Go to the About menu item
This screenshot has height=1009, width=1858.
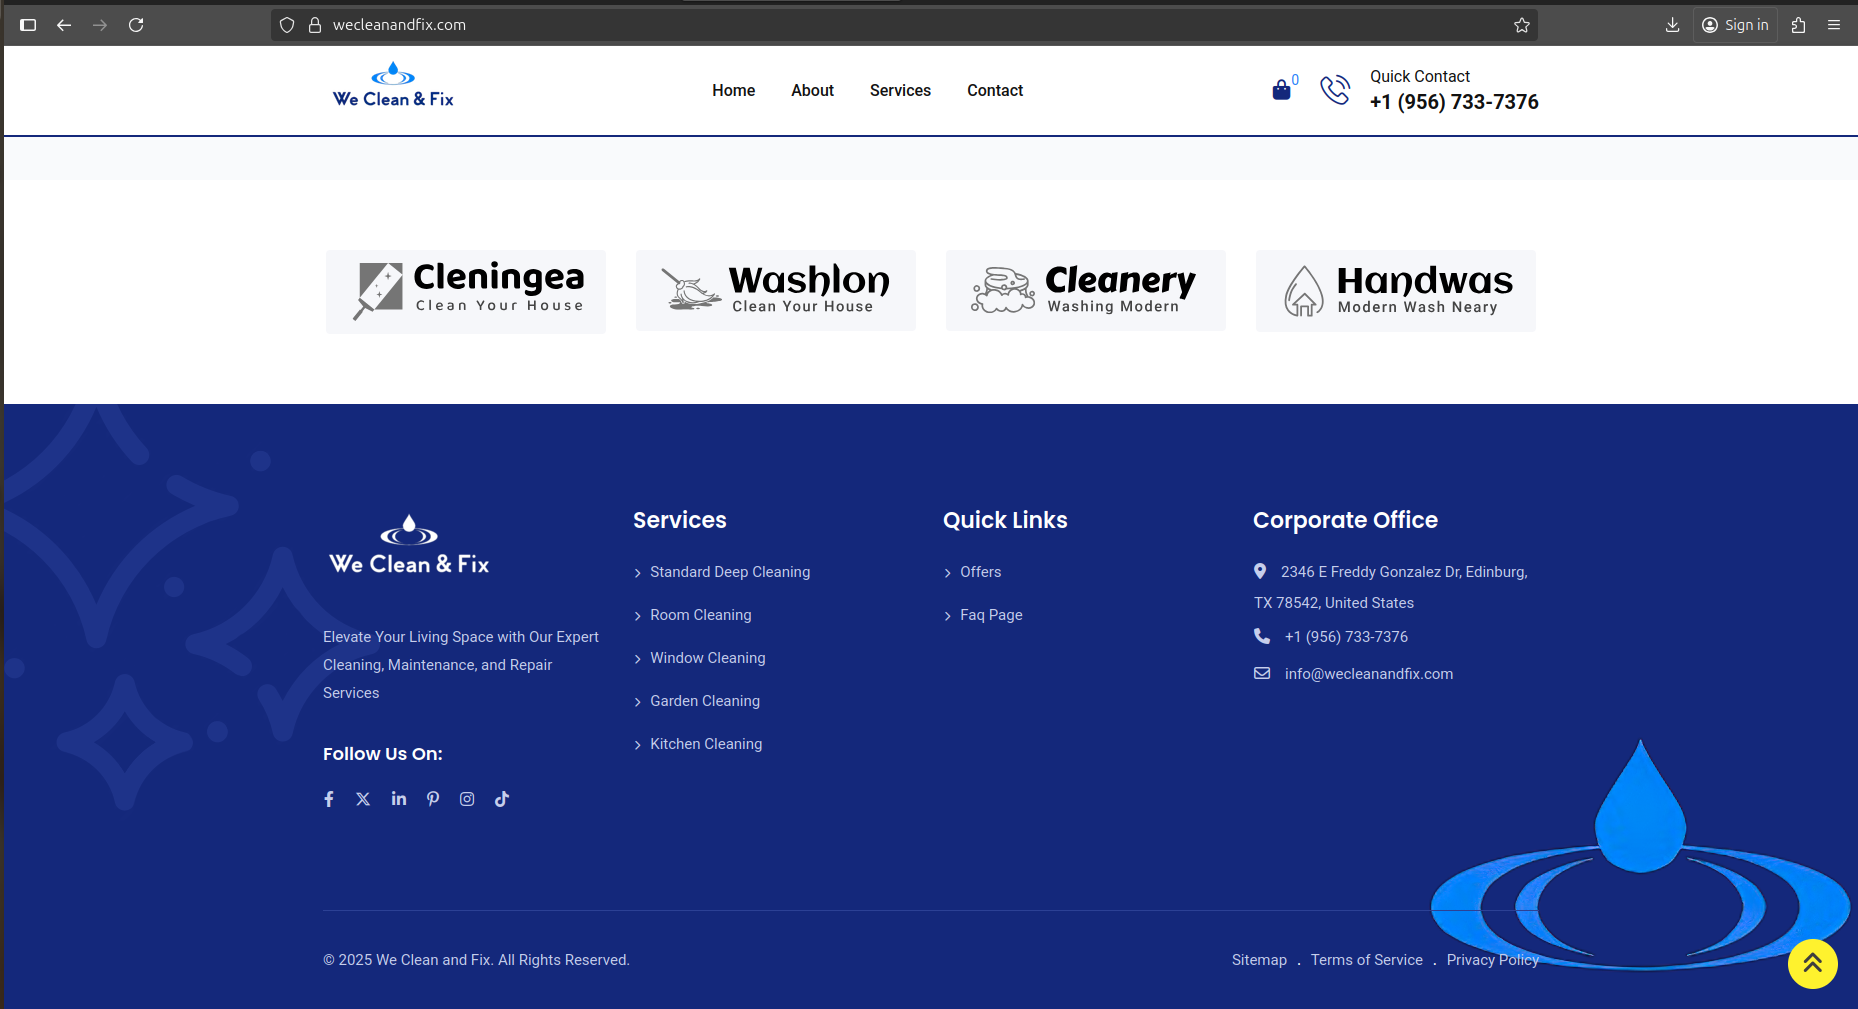coord(812,90)
